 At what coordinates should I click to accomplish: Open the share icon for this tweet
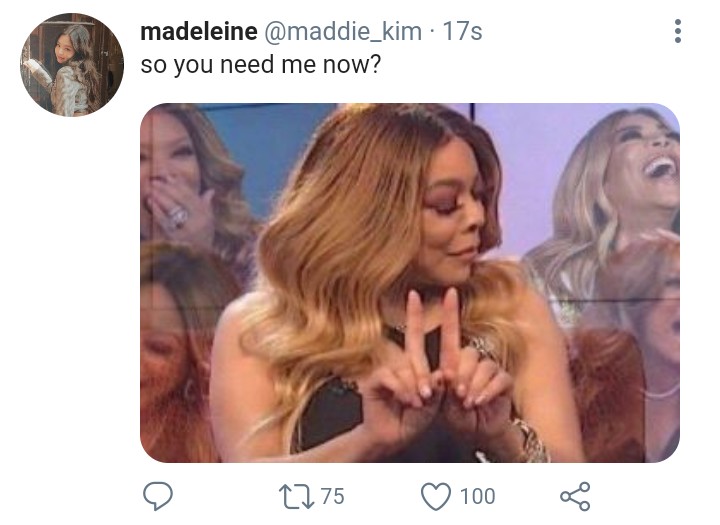coord(575,497)
